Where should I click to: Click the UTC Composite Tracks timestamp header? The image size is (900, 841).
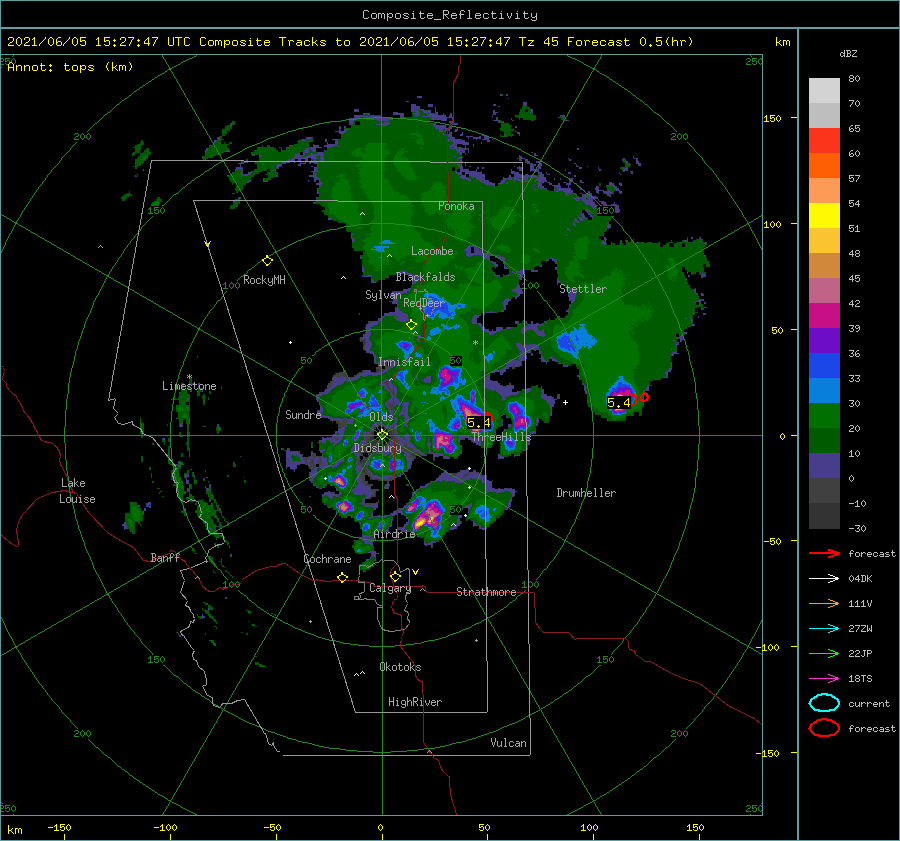tap(350, 42)
